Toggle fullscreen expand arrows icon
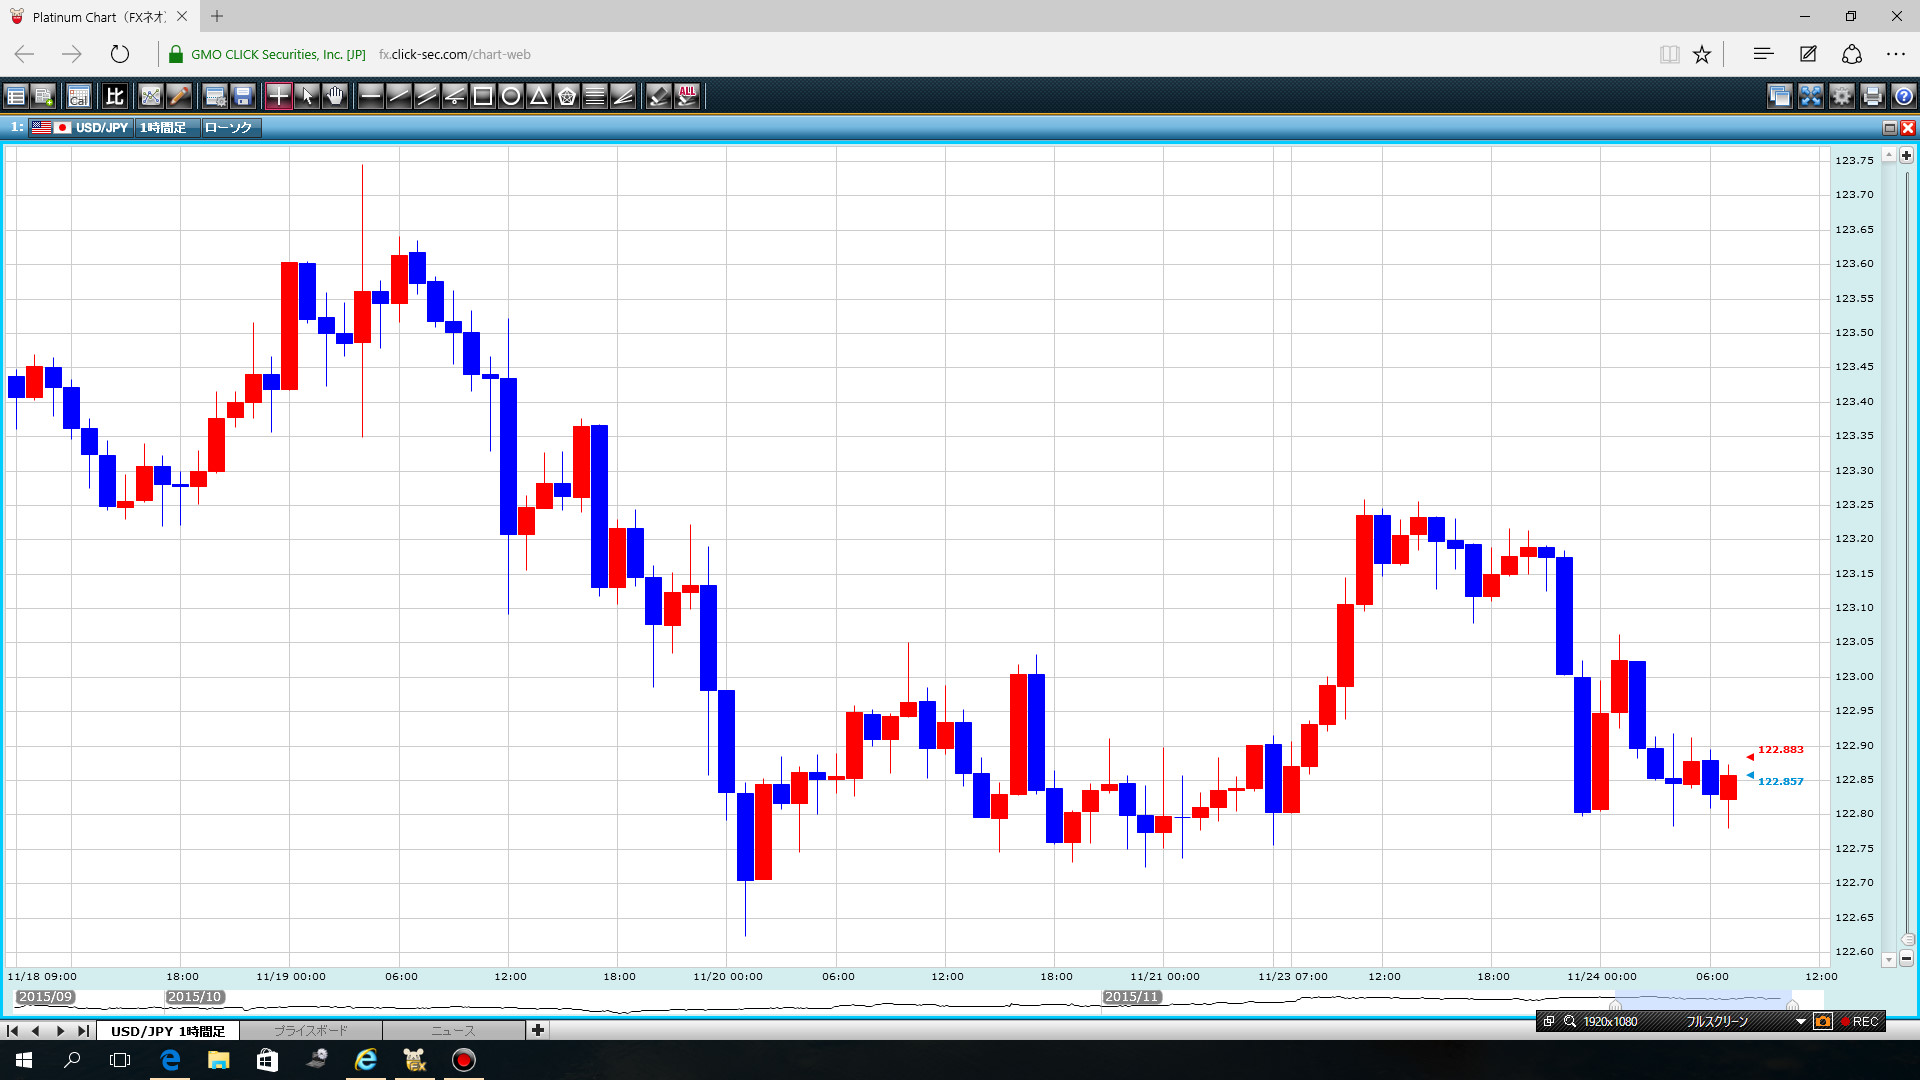This screenshot has height=1080, width=1920. 1811,96
